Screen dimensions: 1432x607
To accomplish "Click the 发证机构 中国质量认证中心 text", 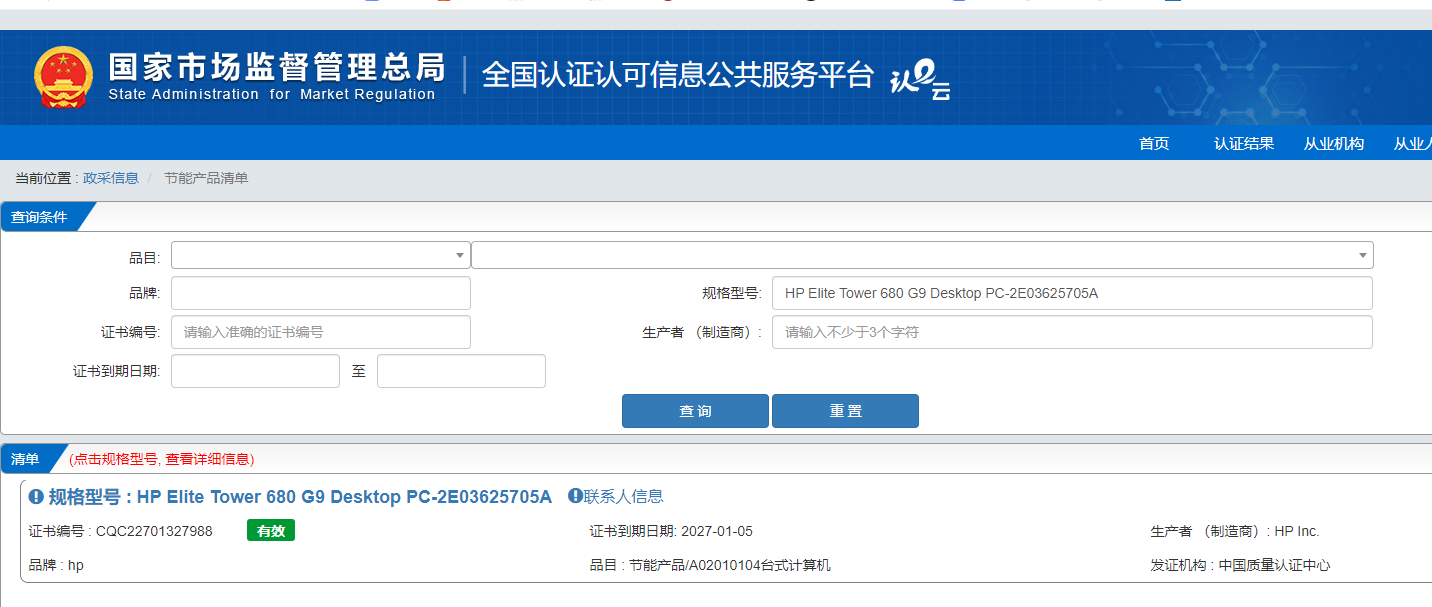I will 1241,565.
